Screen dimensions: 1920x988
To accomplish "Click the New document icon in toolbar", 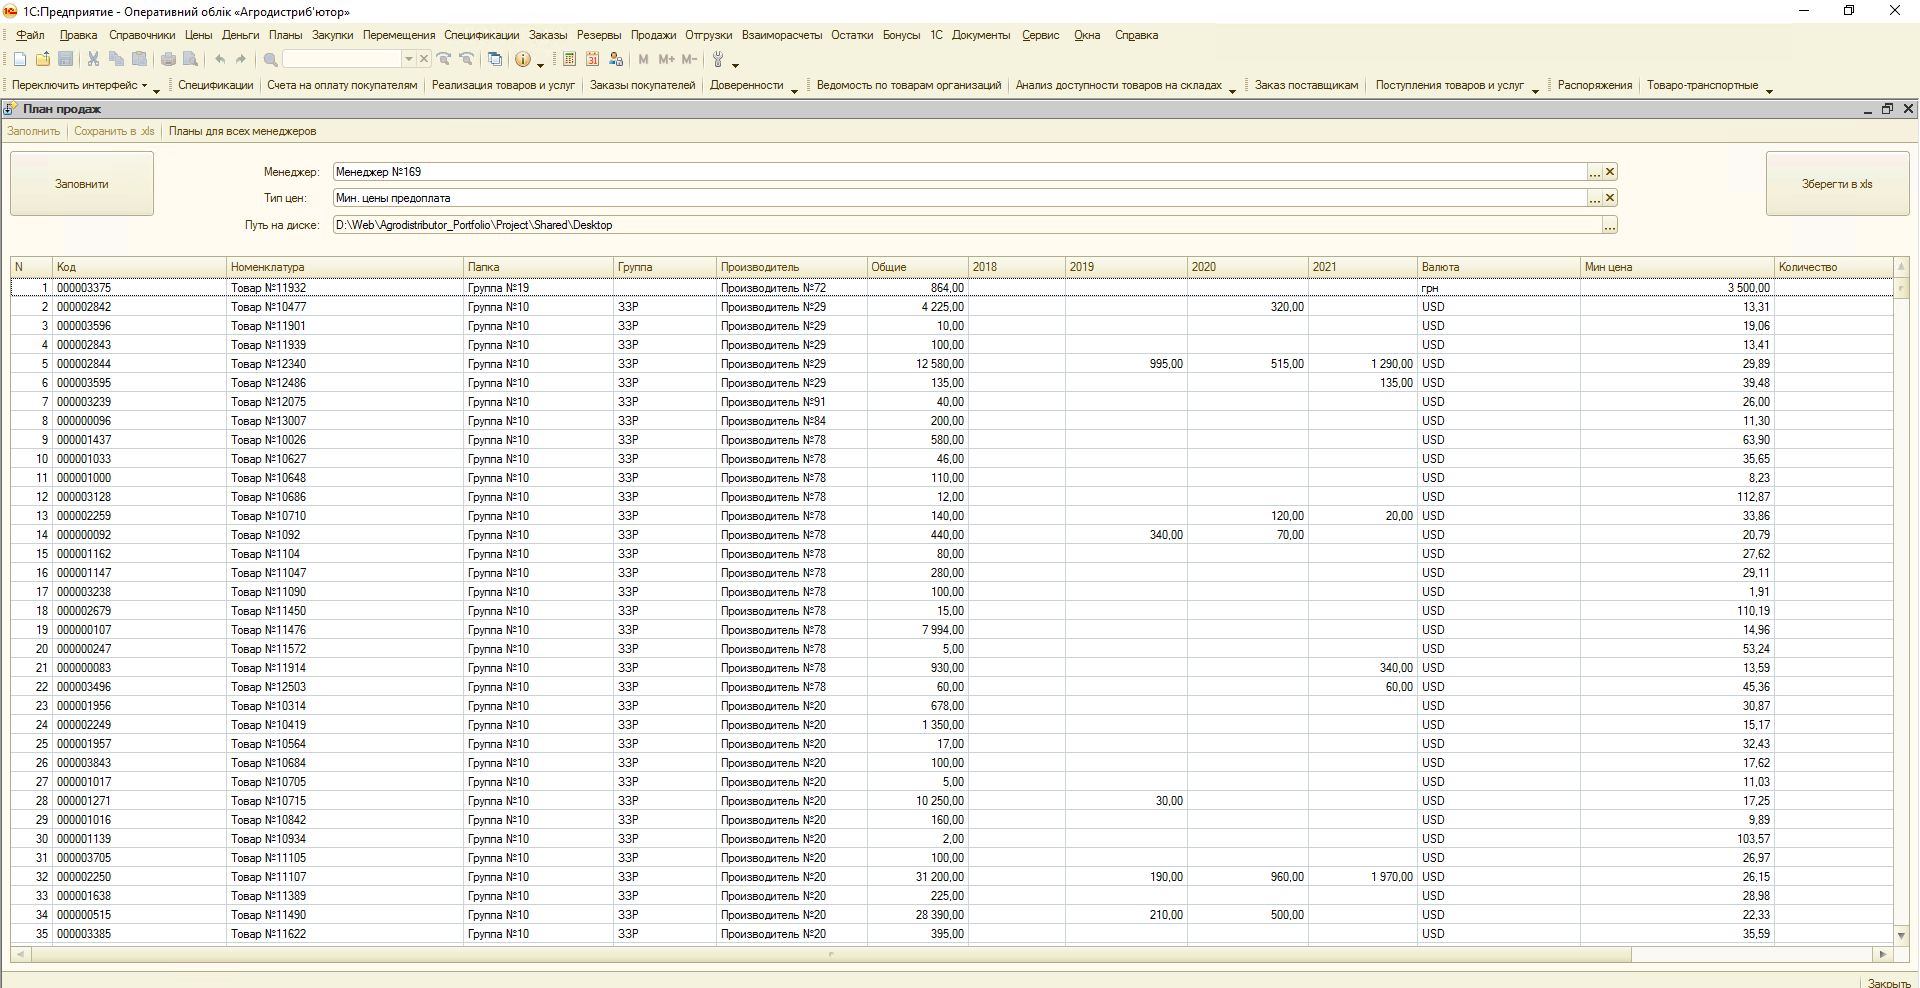I will pos(20,60).
